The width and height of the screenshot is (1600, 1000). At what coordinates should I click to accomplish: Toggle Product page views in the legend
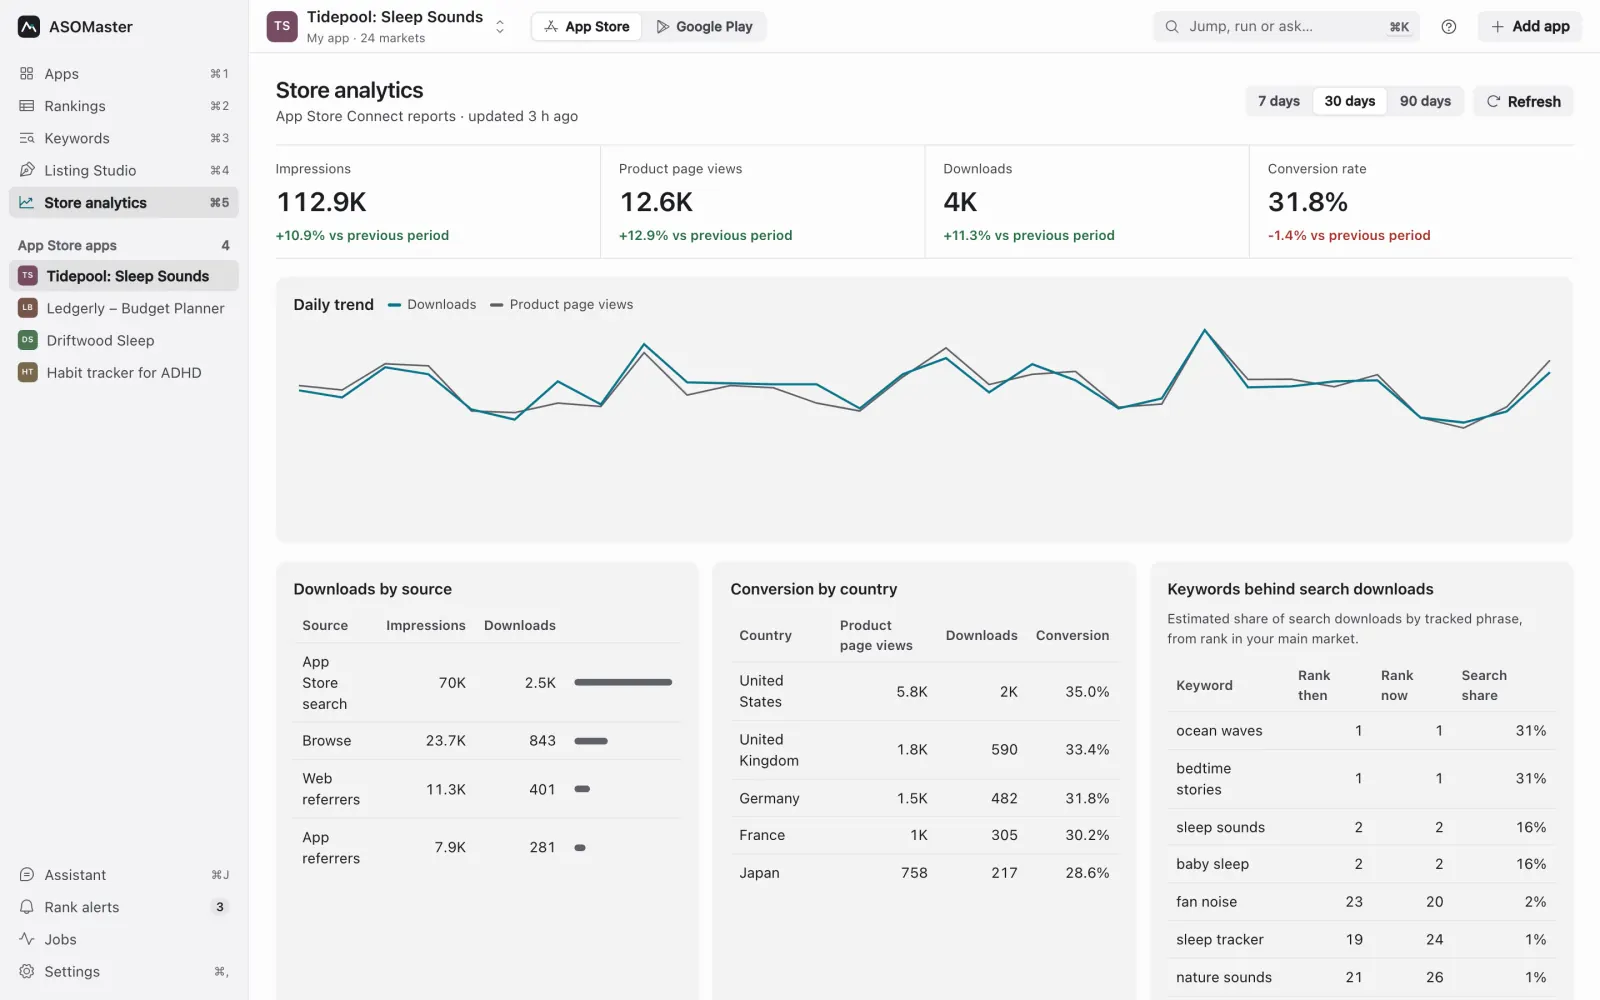click(x=561, y=305)
